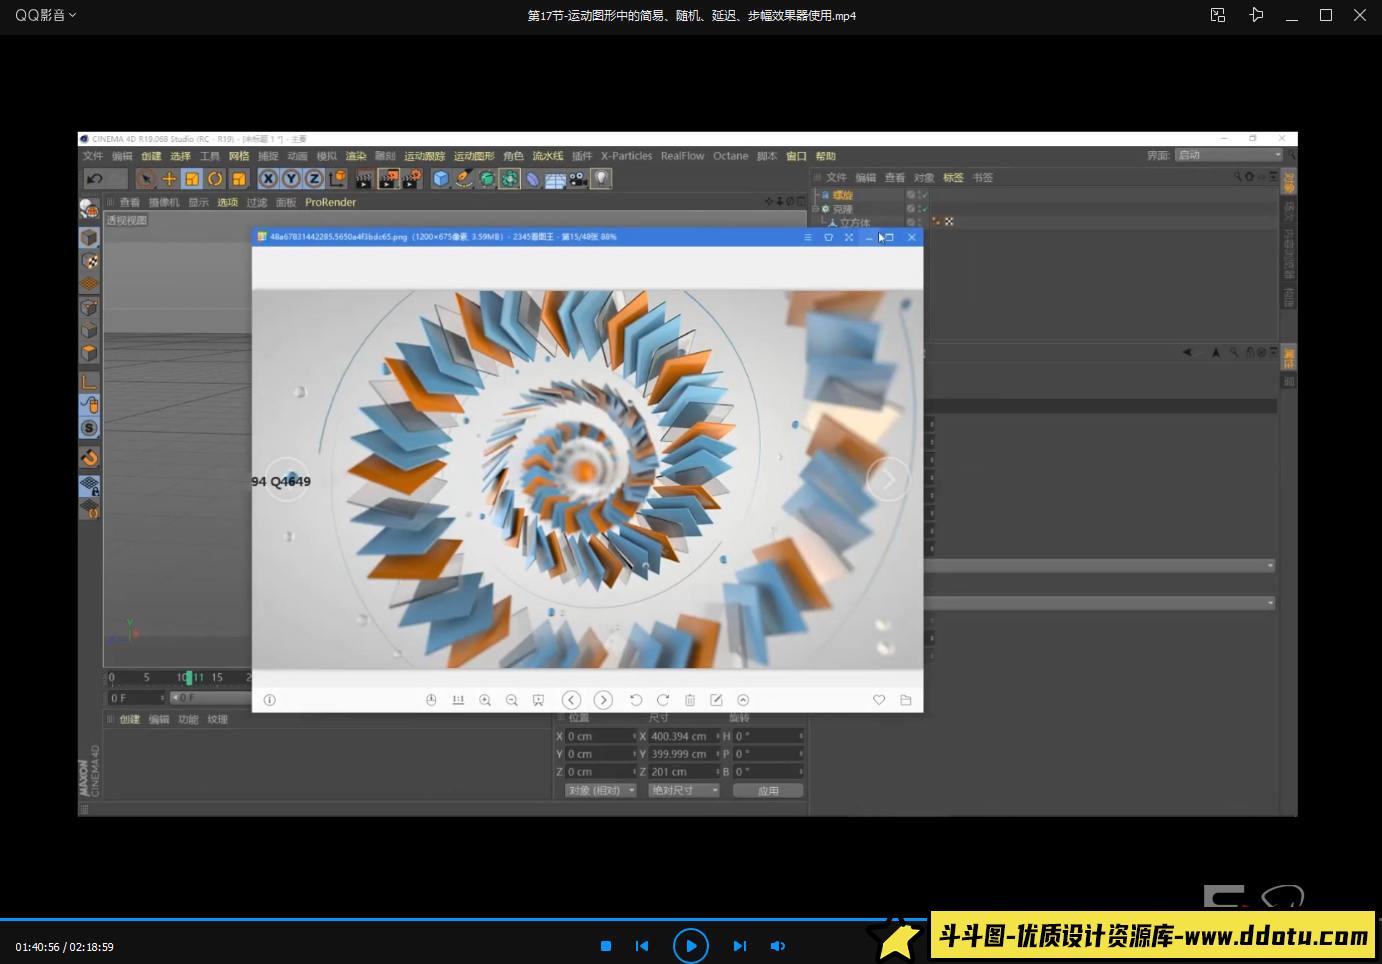Click render to picture viewer icon
Screen dimensions: 1382x964
[388, 179]
